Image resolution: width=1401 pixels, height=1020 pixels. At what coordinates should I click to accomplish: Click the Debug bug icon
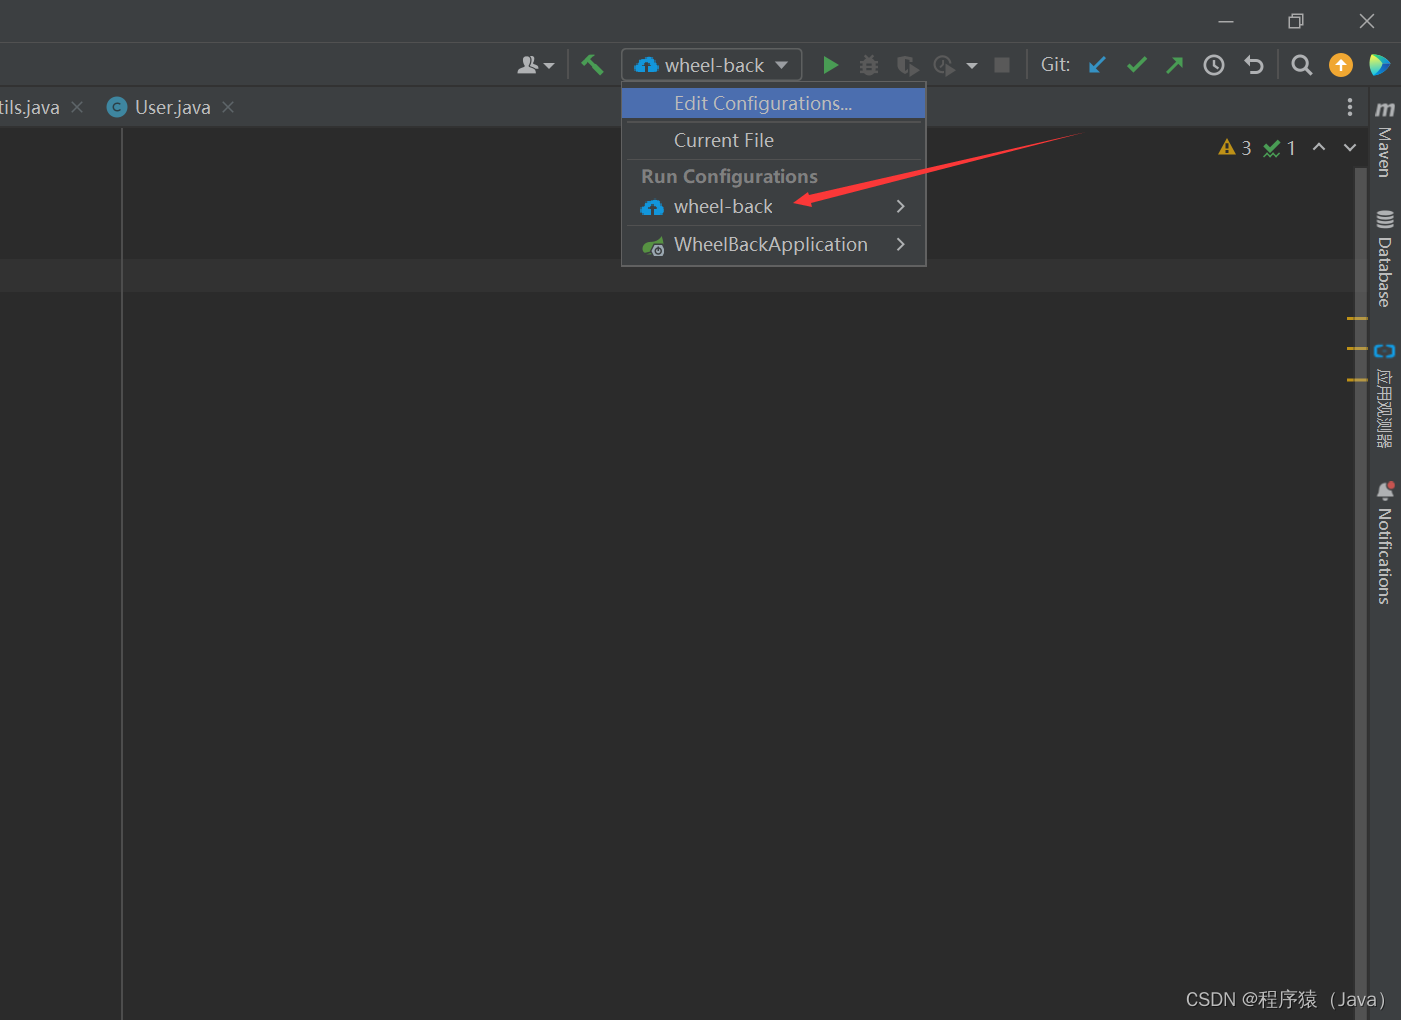point(869,65)
